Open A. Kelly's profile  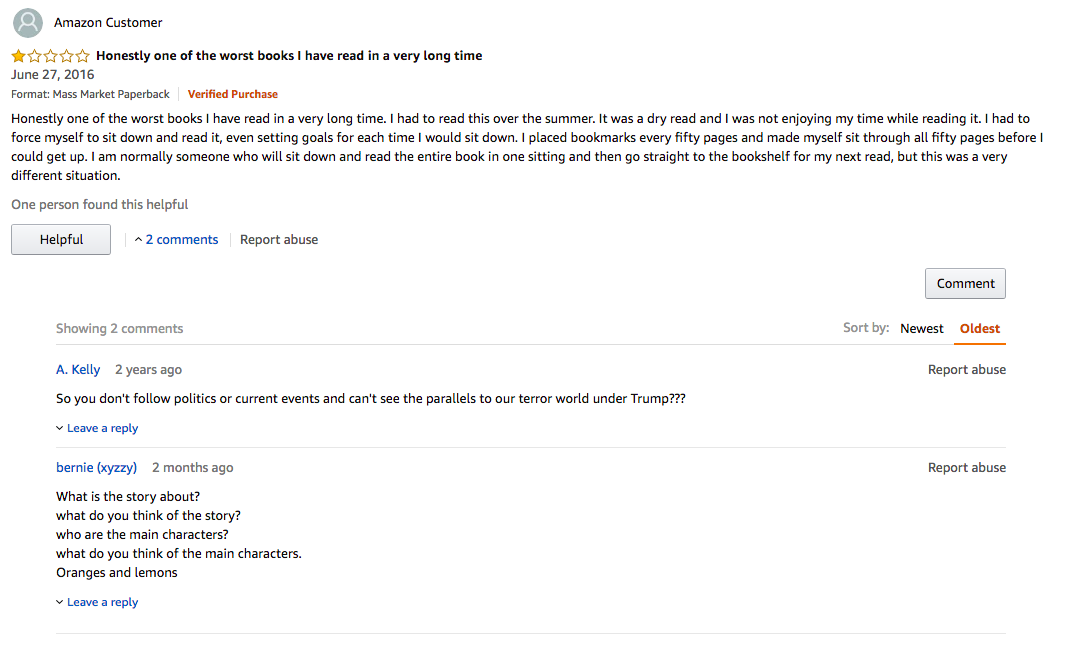[78, 370]
